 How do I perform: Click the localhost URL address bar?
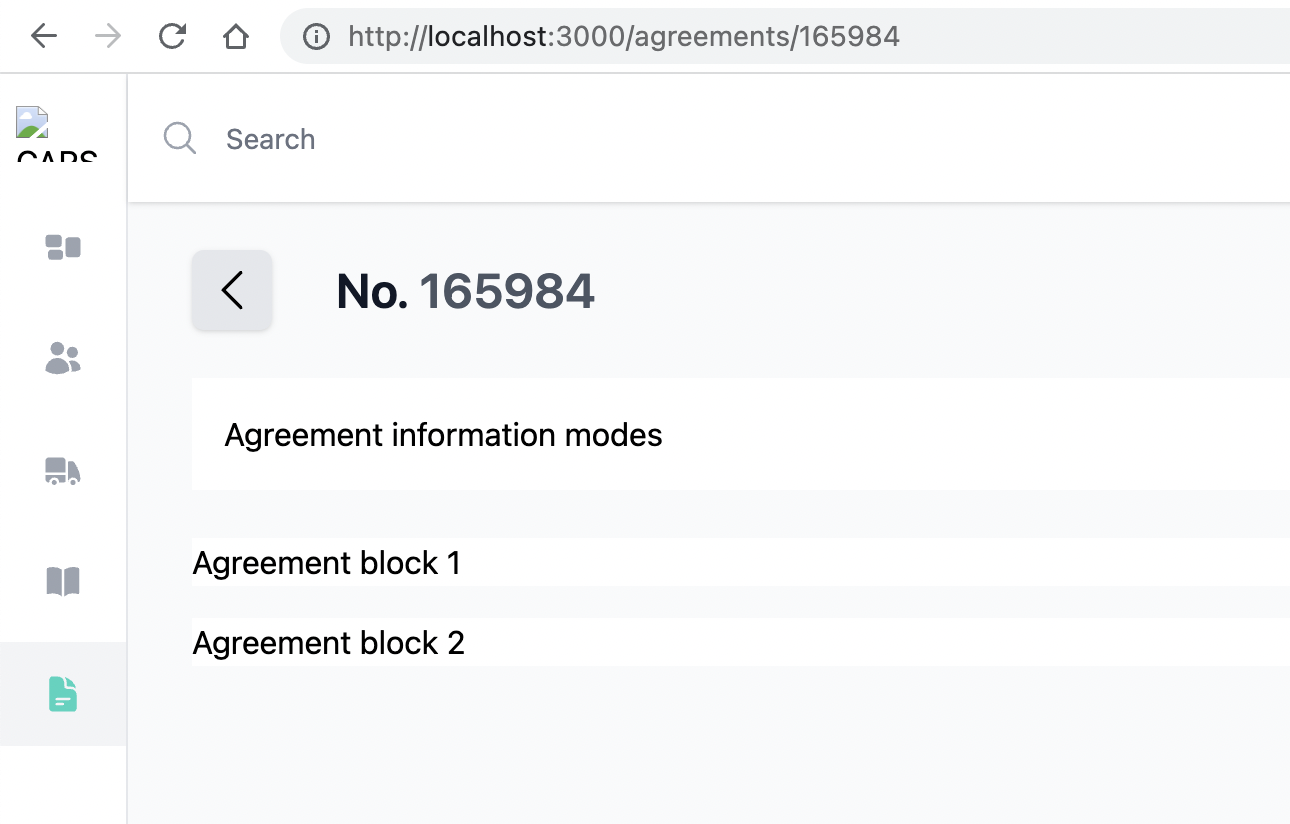[624, 37]
